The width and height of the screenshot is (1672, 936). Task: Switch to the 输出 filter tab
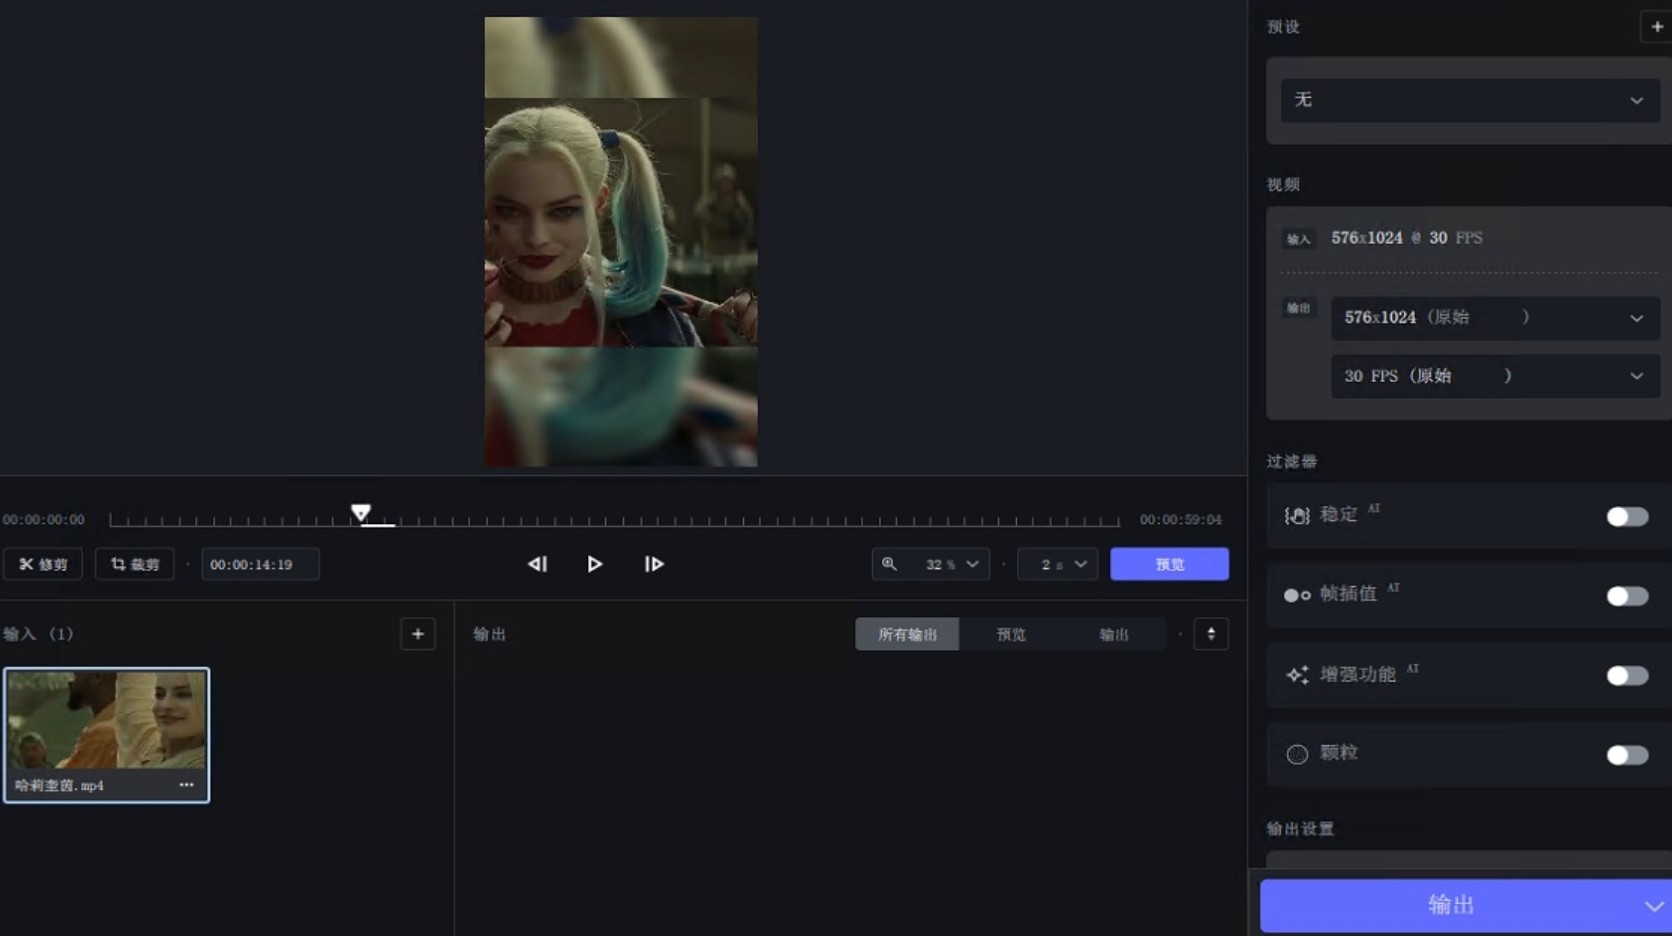[1114, 634]
